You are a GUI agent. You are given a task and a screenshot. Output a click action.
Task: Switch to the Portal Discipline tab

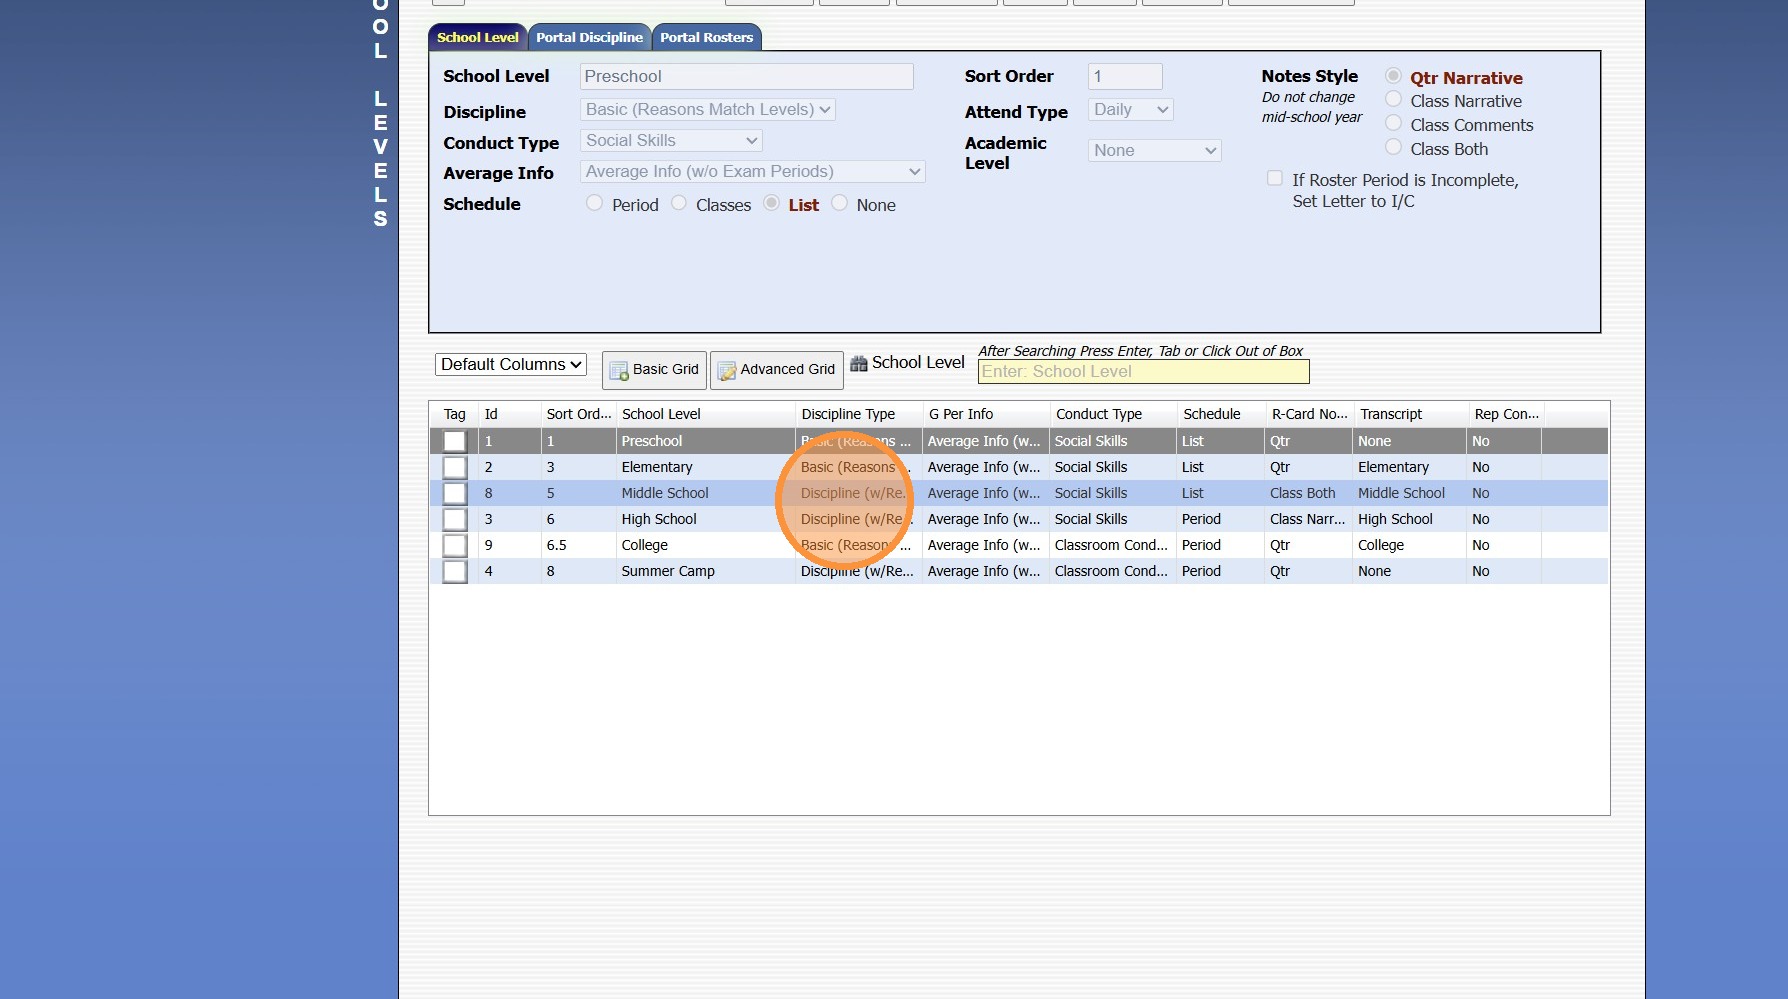click(x=589, y=38)
